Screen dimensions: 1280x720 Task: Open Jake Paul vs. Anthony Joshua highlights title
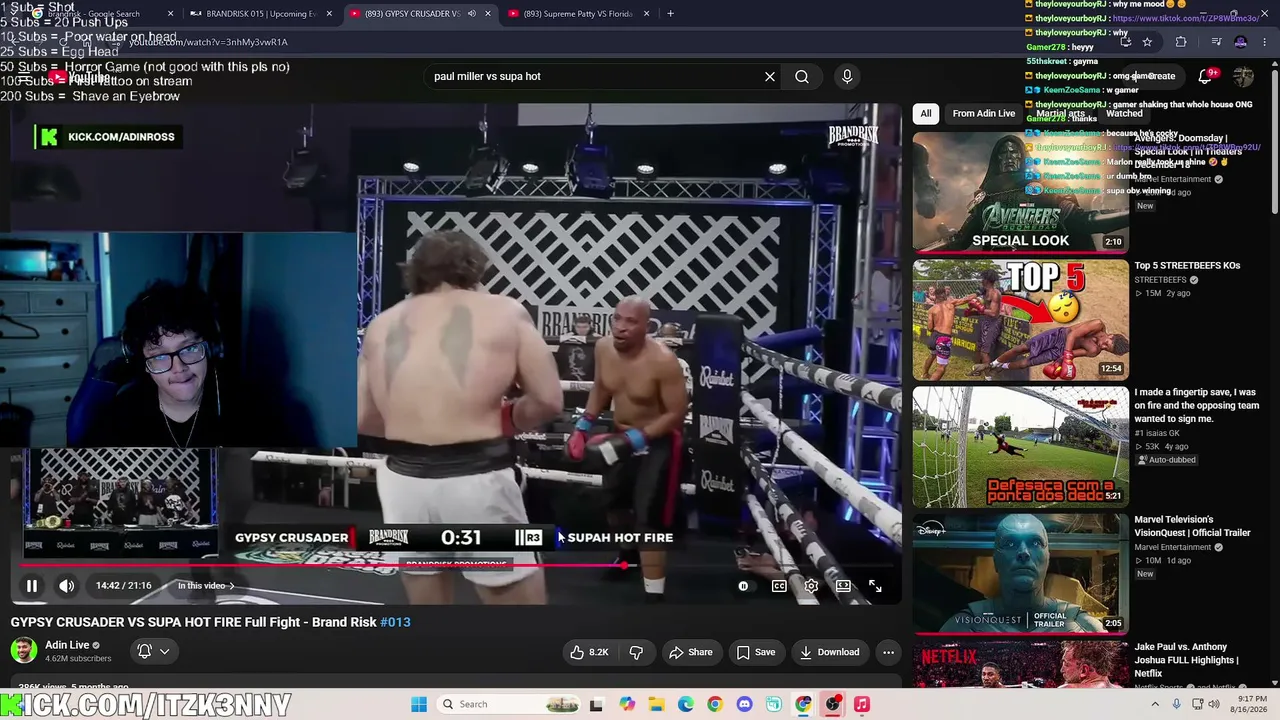coord(1188,660)
